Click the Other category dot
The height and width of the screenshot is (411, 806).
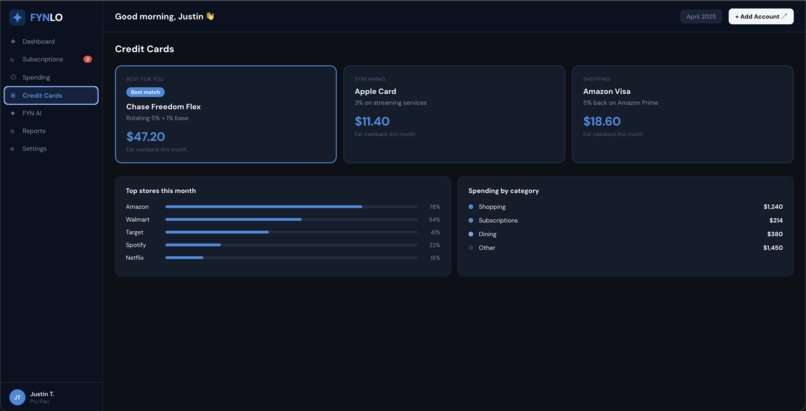(x=471, y=248)
